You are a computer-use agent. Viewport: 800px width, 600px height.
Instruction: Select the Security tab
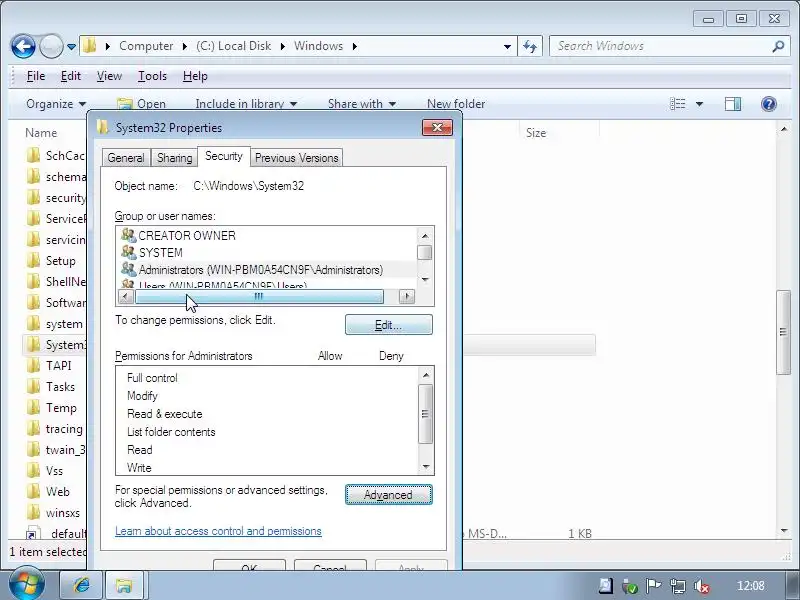click(223, 156)
